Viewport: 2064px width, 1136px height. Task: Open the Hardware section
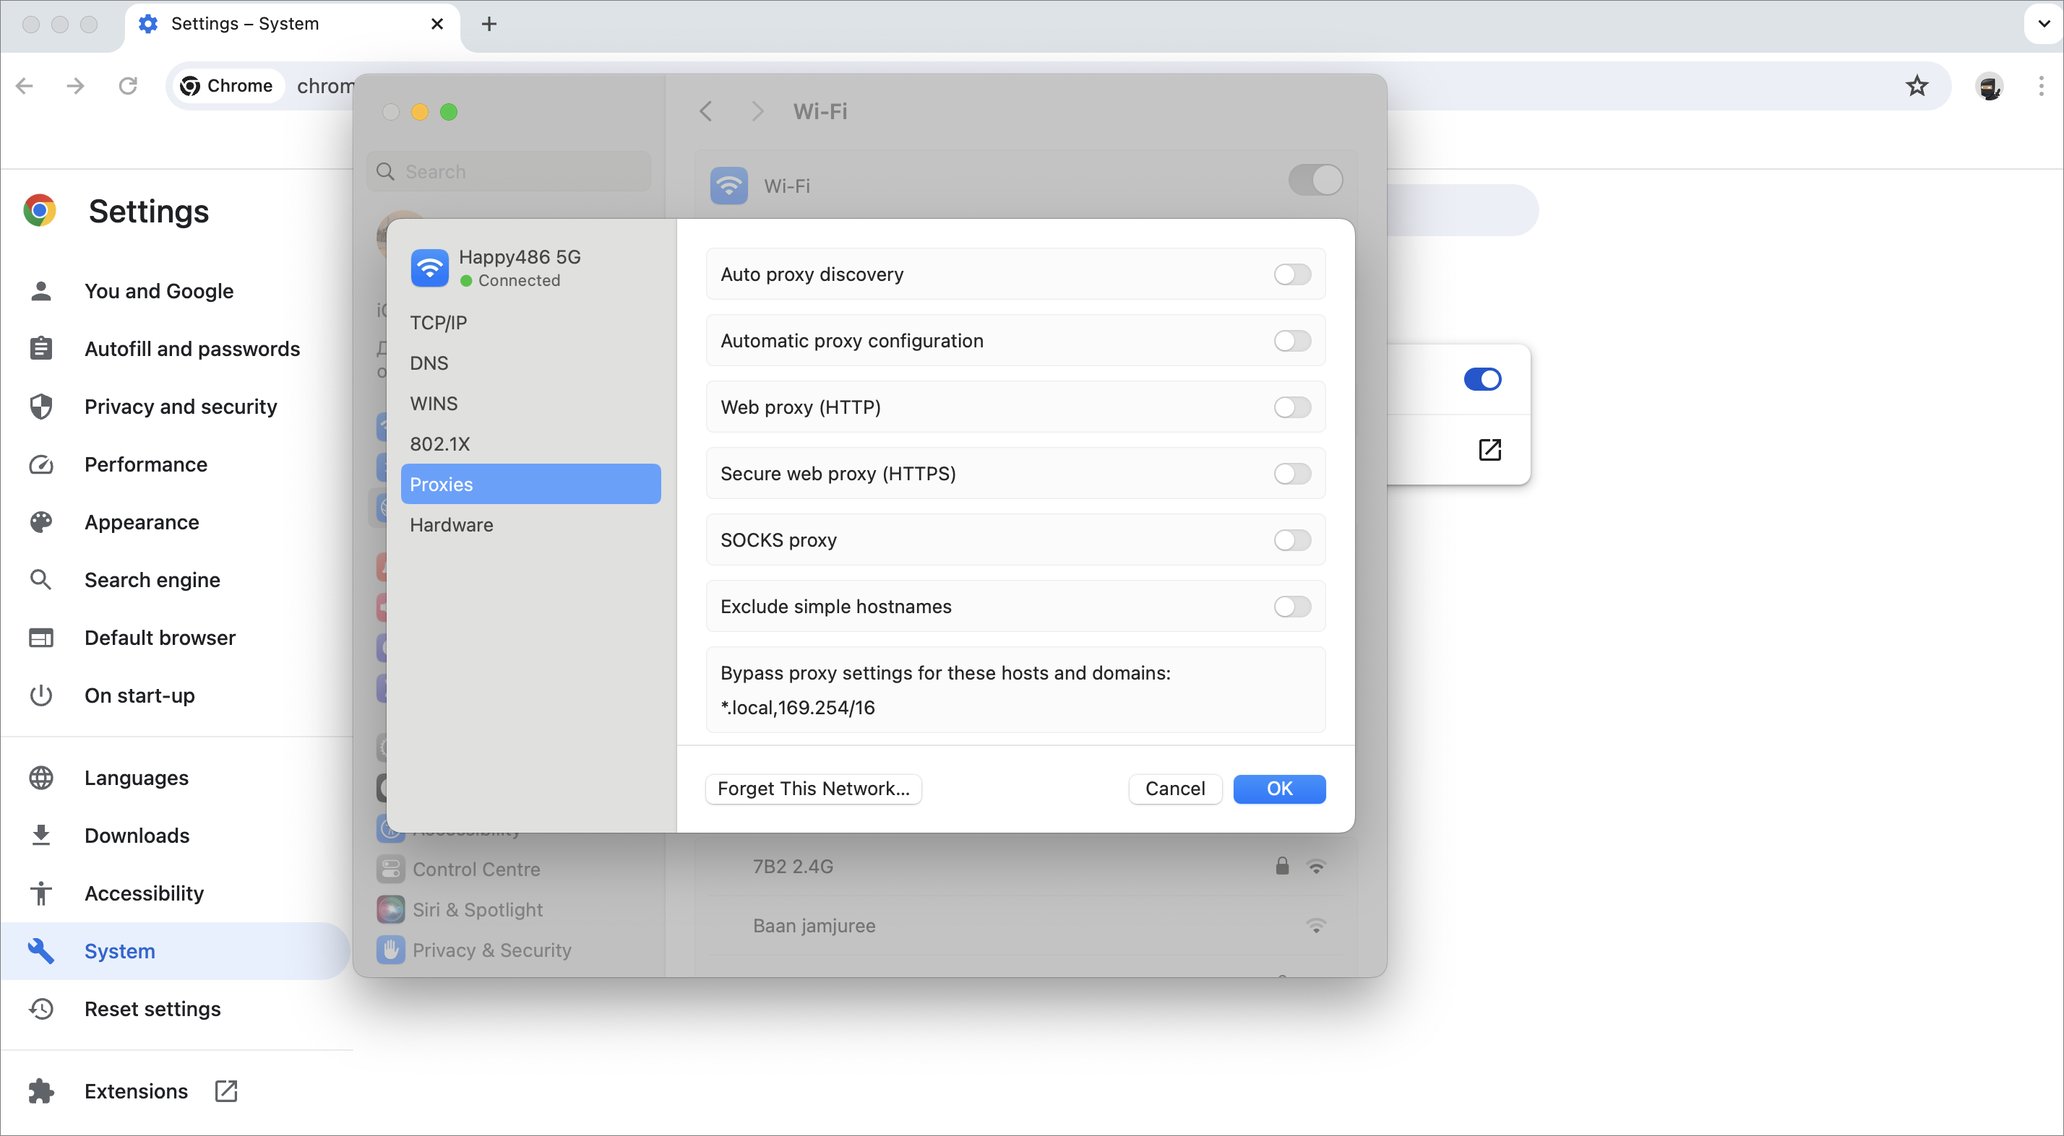click(531, 525)
